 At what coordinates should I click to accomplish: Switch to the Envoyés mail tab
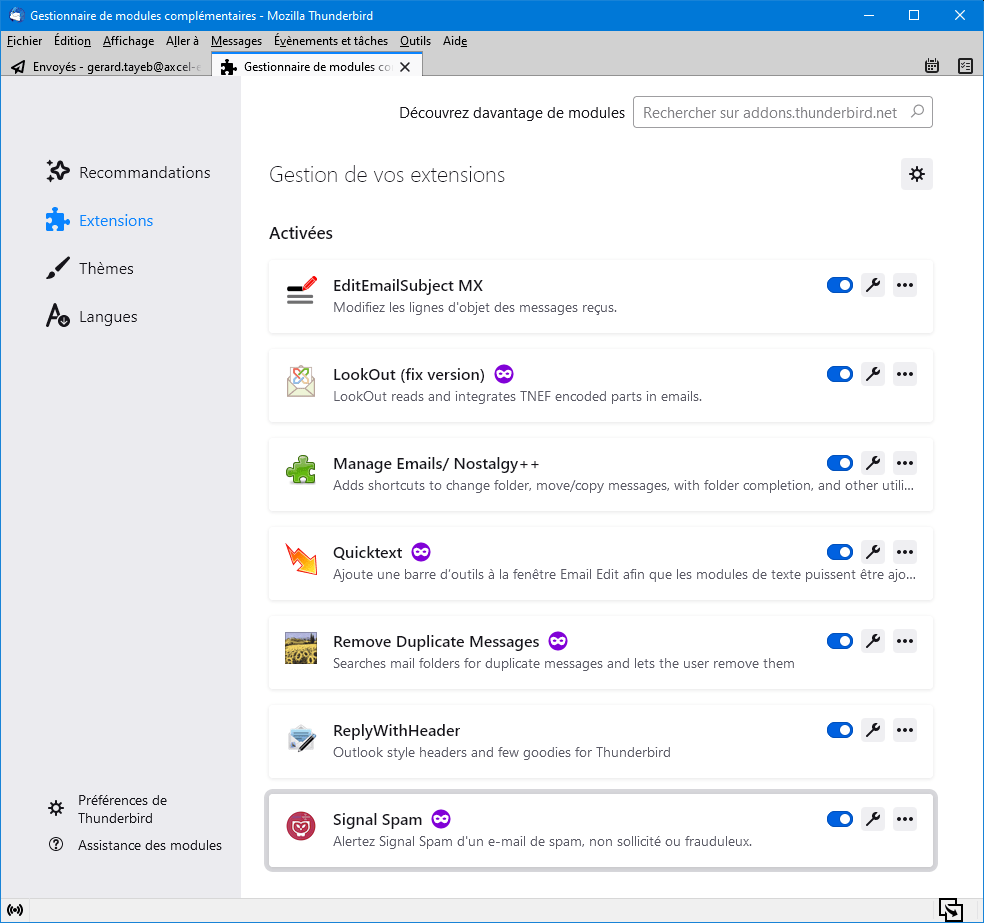[107, 67]
